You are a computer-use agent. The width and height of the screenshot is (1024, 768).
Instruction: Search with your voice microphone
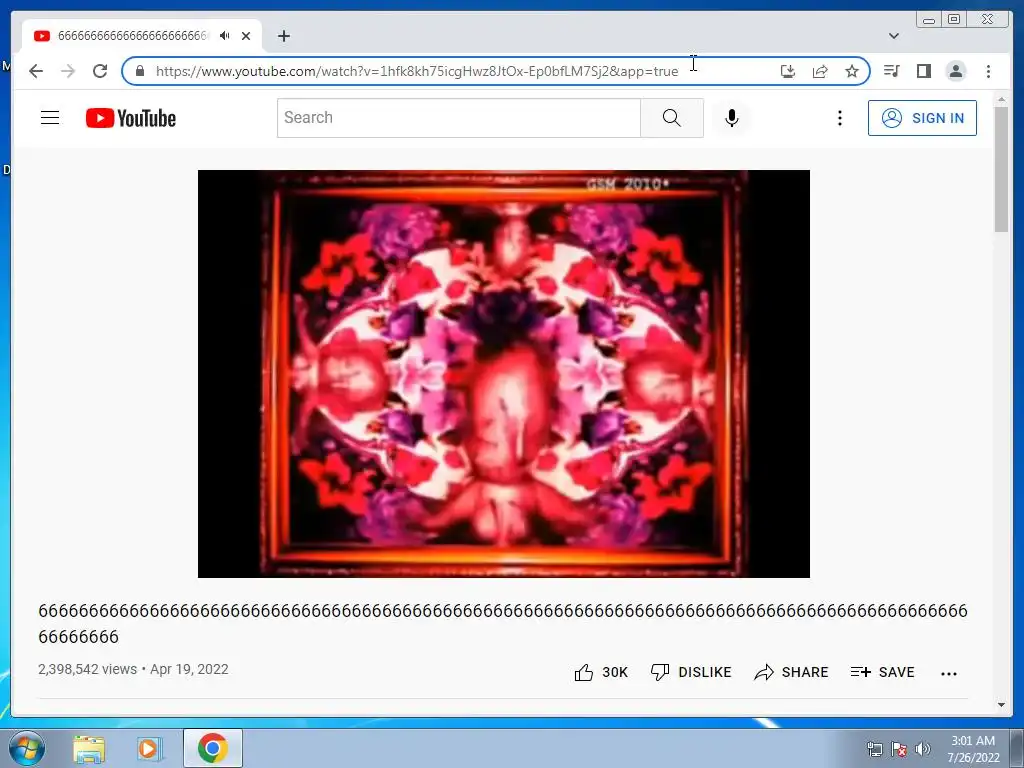click(731, 118)
